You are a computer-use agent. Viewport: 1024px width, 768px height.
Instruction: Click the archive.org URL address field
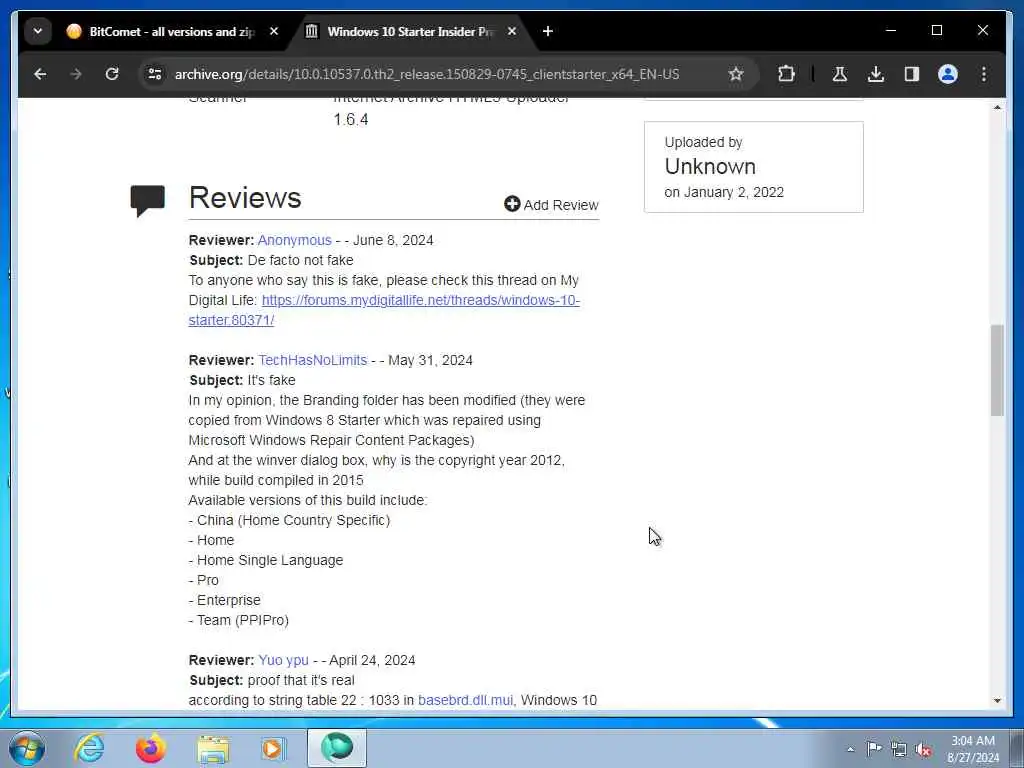coord(427,74)
